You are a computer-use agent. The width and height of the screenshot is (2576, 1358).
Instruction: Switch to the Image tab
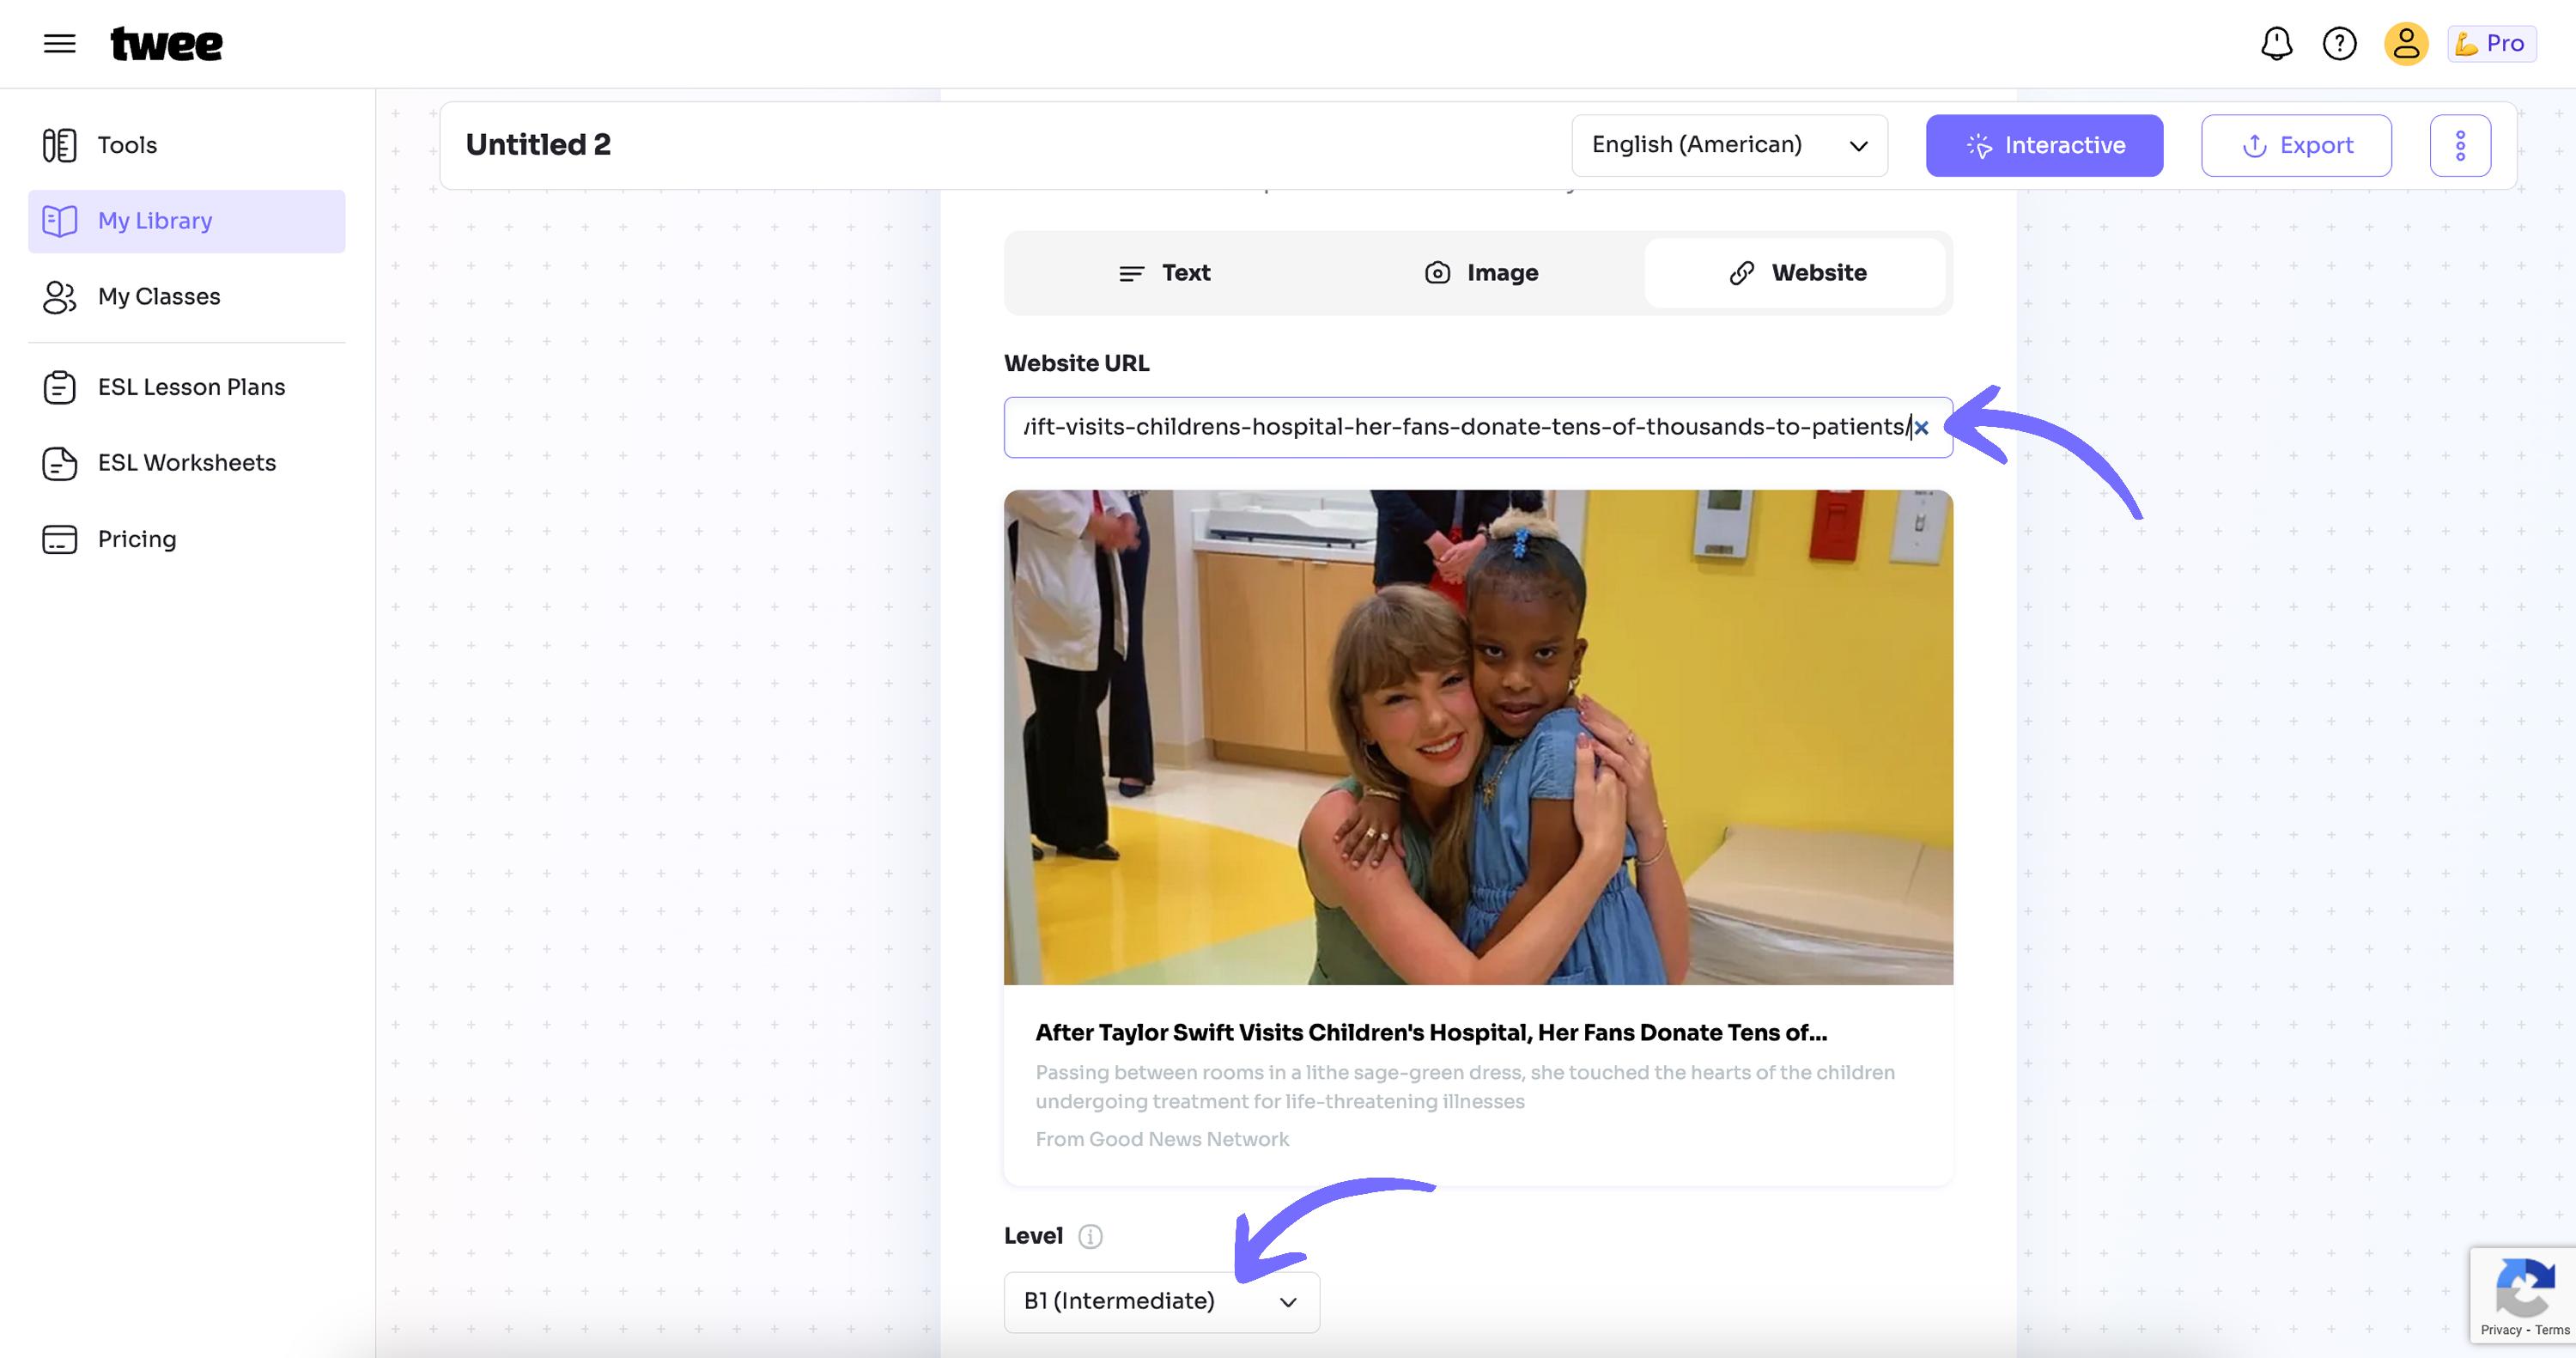pos(1481,273)
